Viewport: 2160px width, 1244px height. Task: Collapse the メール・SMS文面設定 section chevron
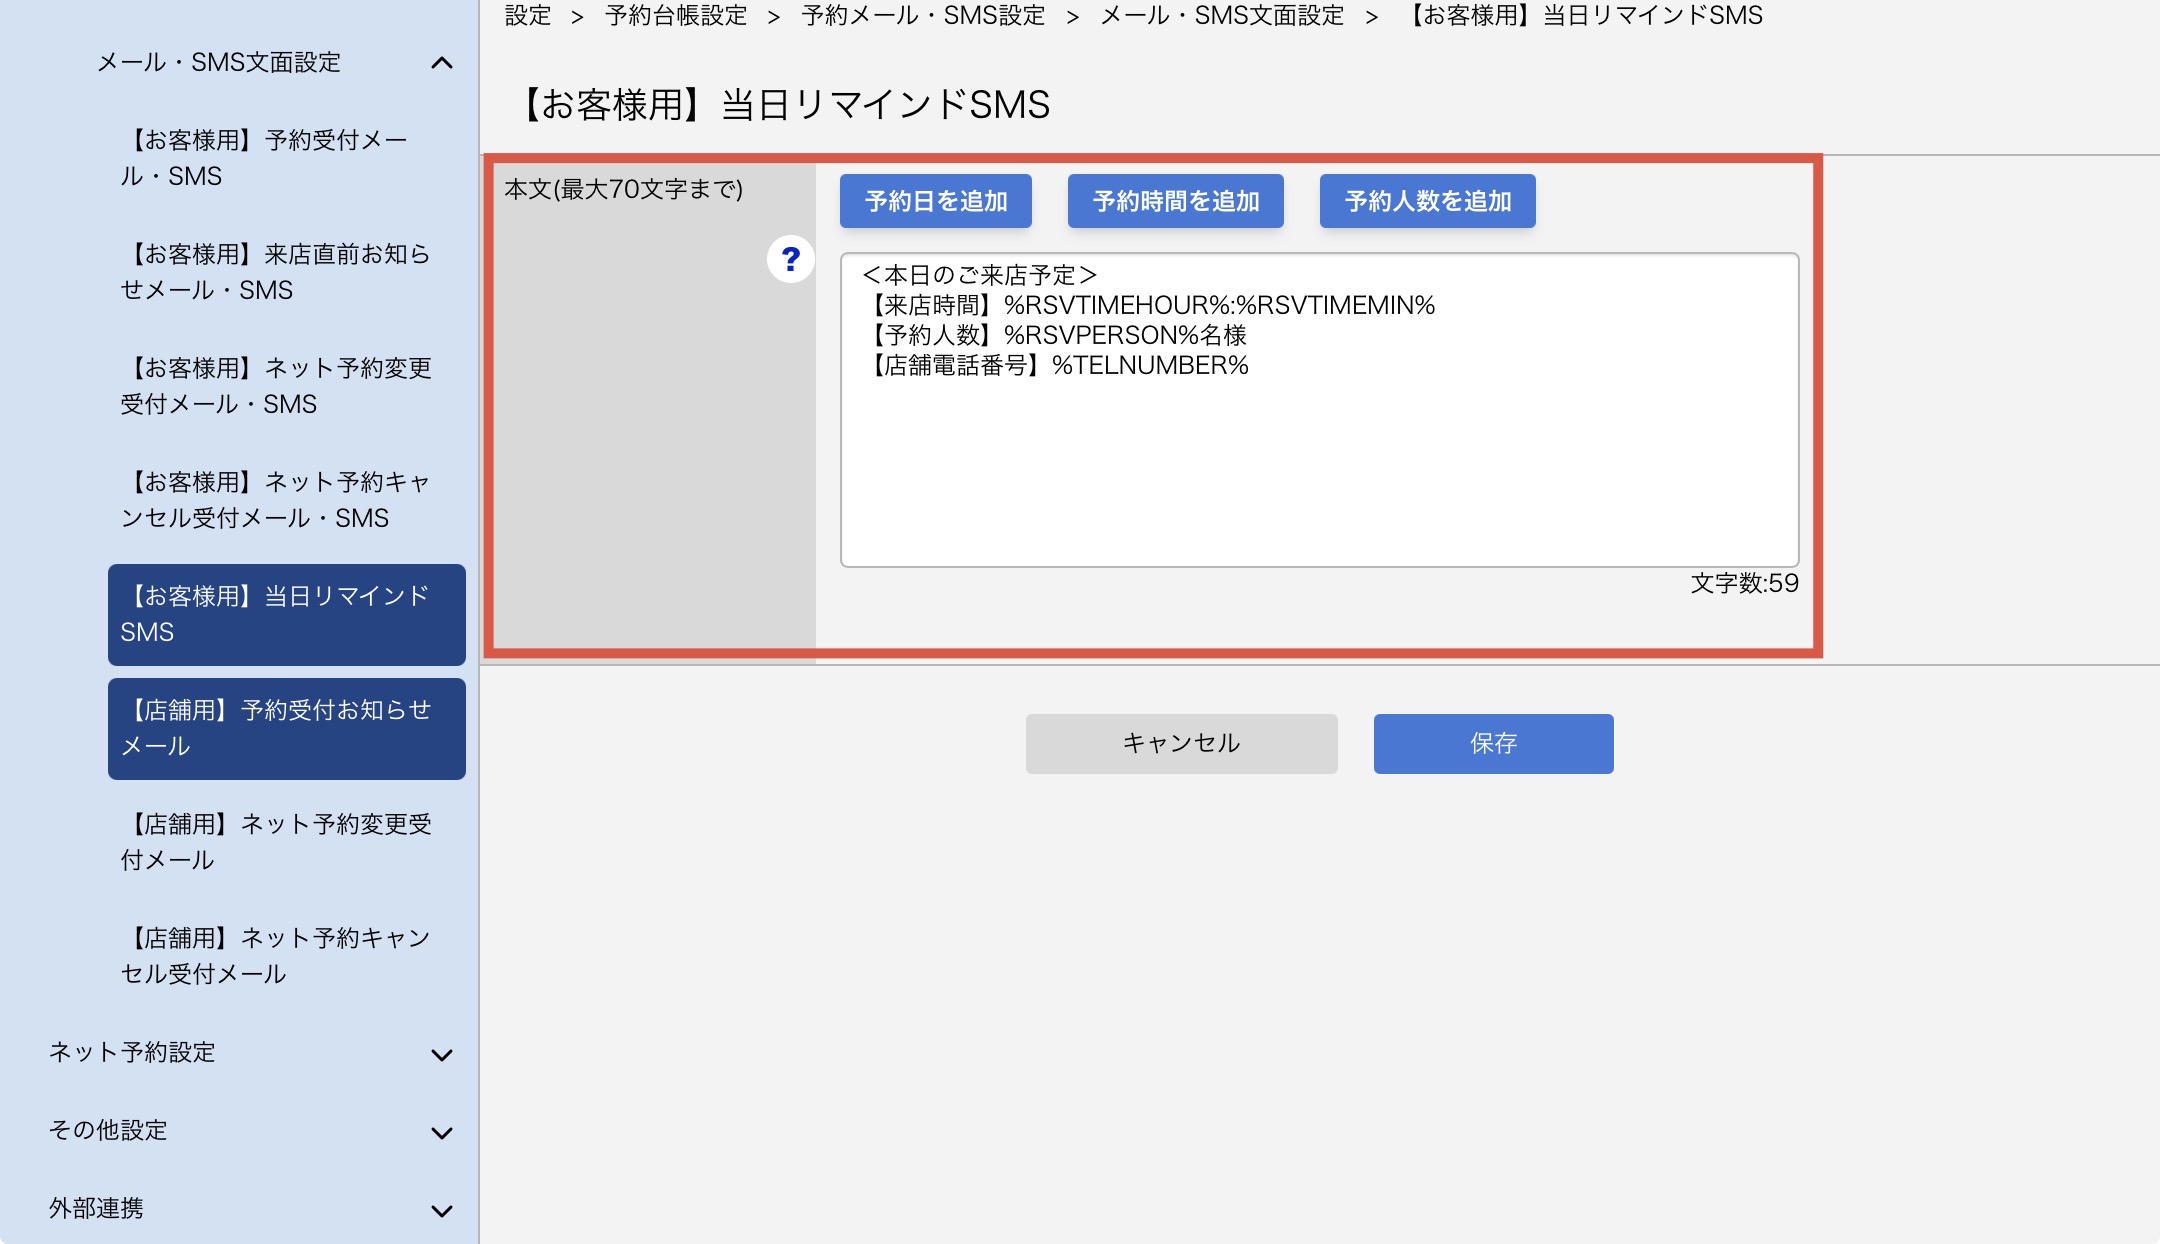pos(441,63)
